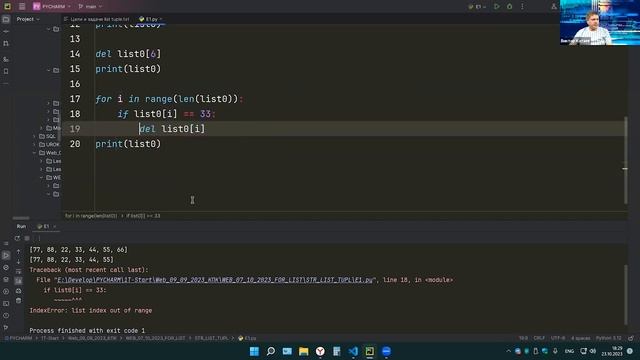Open the E1 run configuration dropdown

[477, 7]
